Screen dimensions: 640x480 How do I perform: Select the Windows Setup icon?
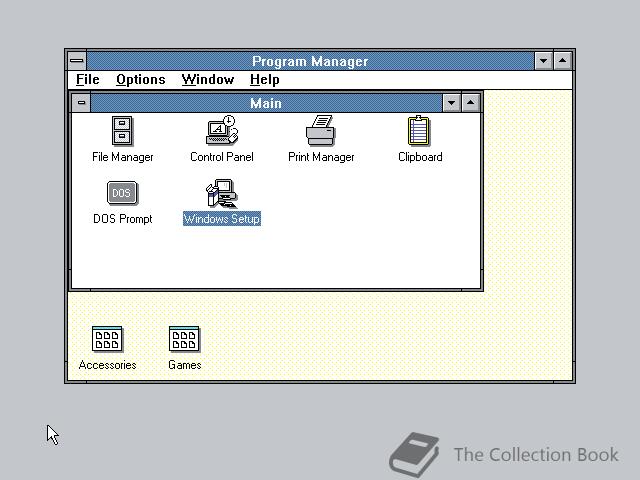(x=222, y=193)
